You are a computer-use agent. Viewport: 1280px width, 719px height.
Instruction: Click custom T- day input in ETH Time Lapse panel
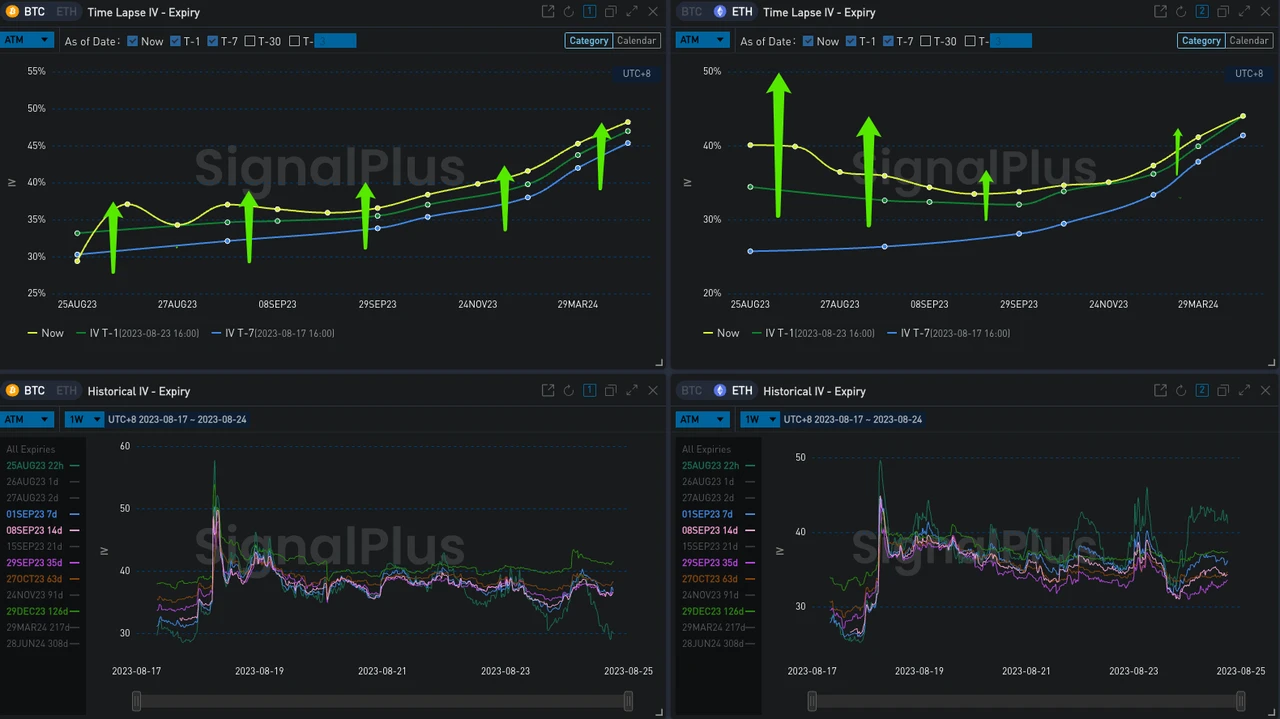(x=1010, y=41)
